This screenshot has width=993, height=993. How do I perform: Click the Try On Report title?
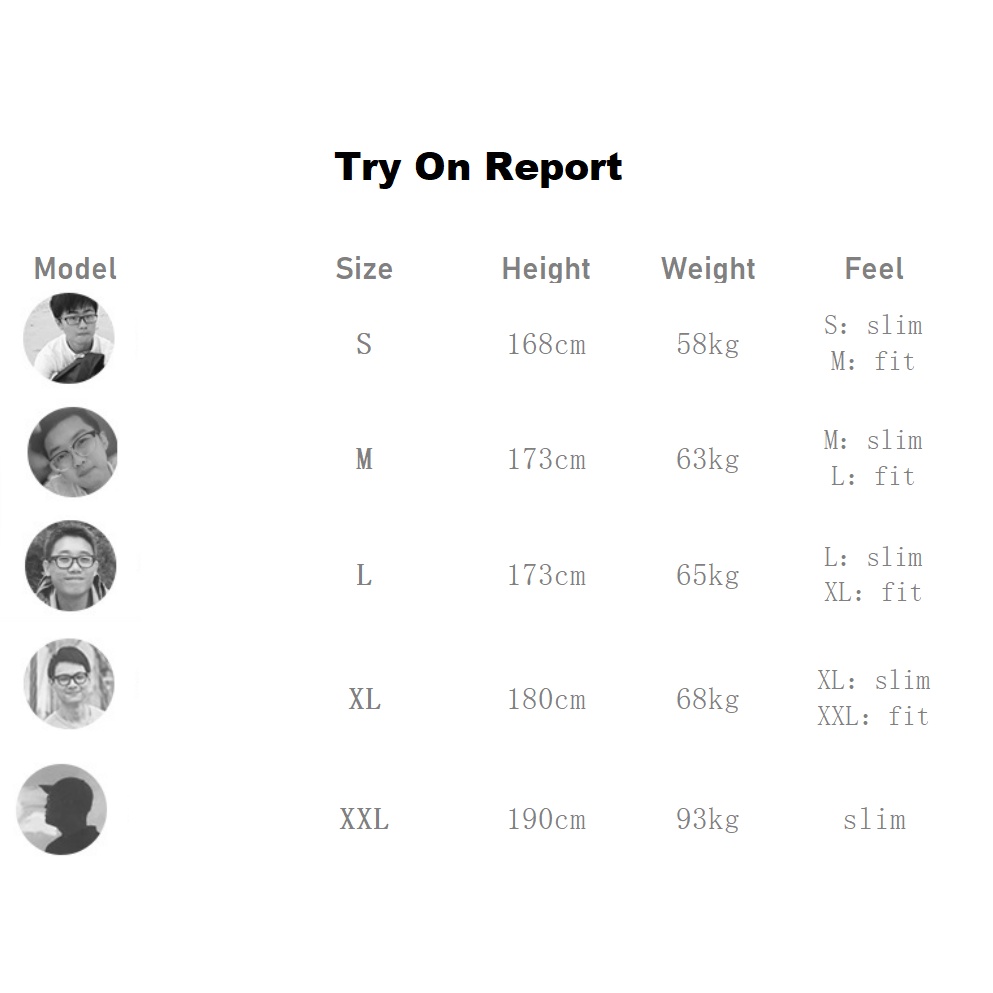pos(478,166)
